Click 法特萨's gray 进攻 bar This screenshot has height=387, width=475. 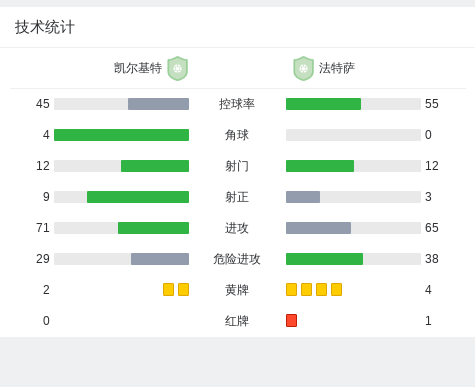[x=318, y=228]
